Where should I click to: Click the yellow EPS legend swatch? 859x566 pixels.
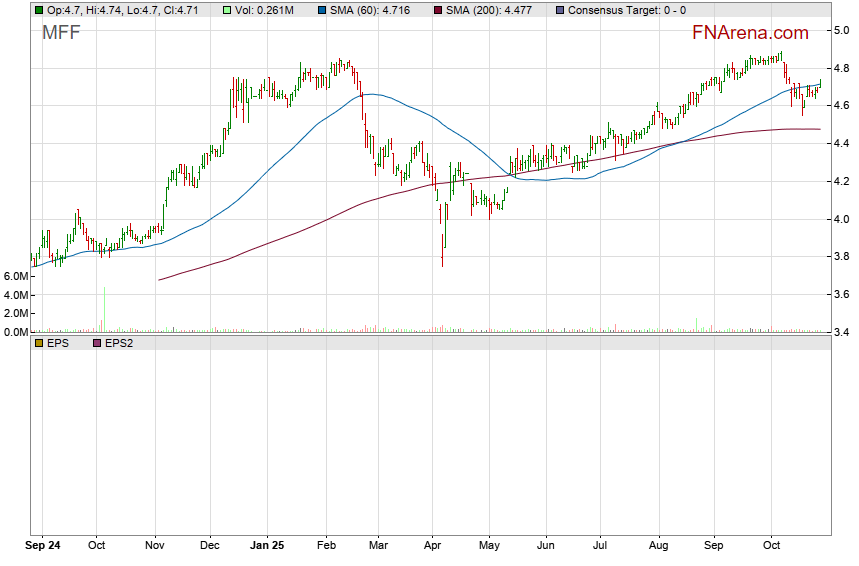click(39, 342)
